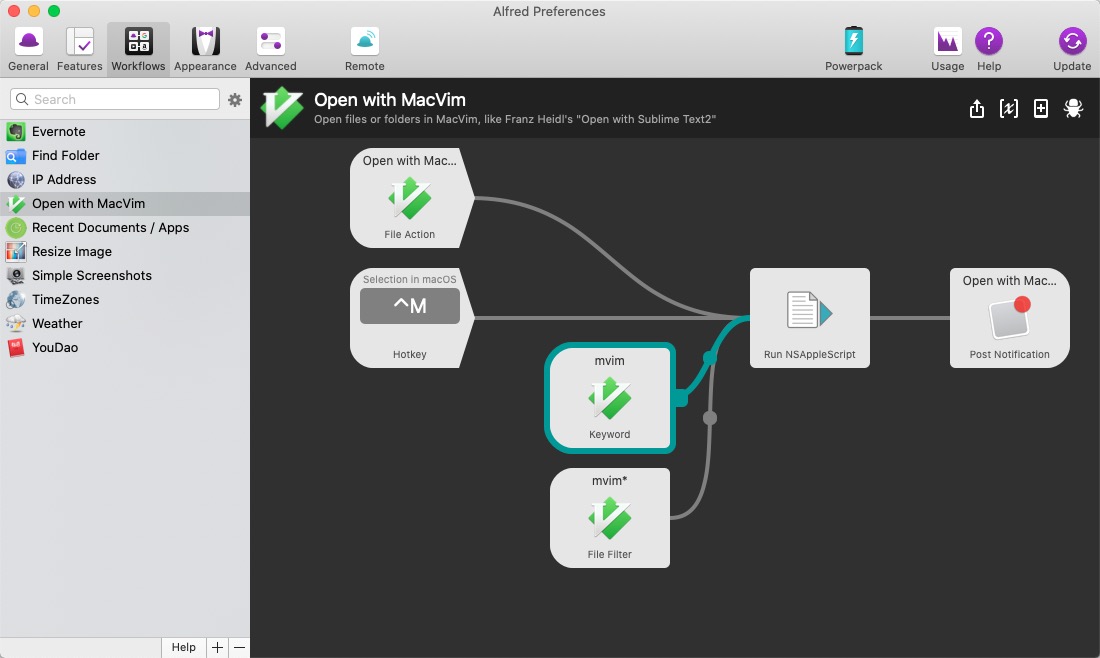
Task: Select the Simple Screenshots workflow
Action: 125,275
